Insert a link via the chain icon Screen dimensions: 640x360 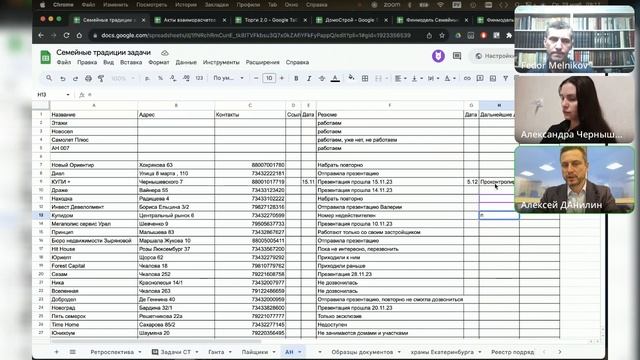467,78
